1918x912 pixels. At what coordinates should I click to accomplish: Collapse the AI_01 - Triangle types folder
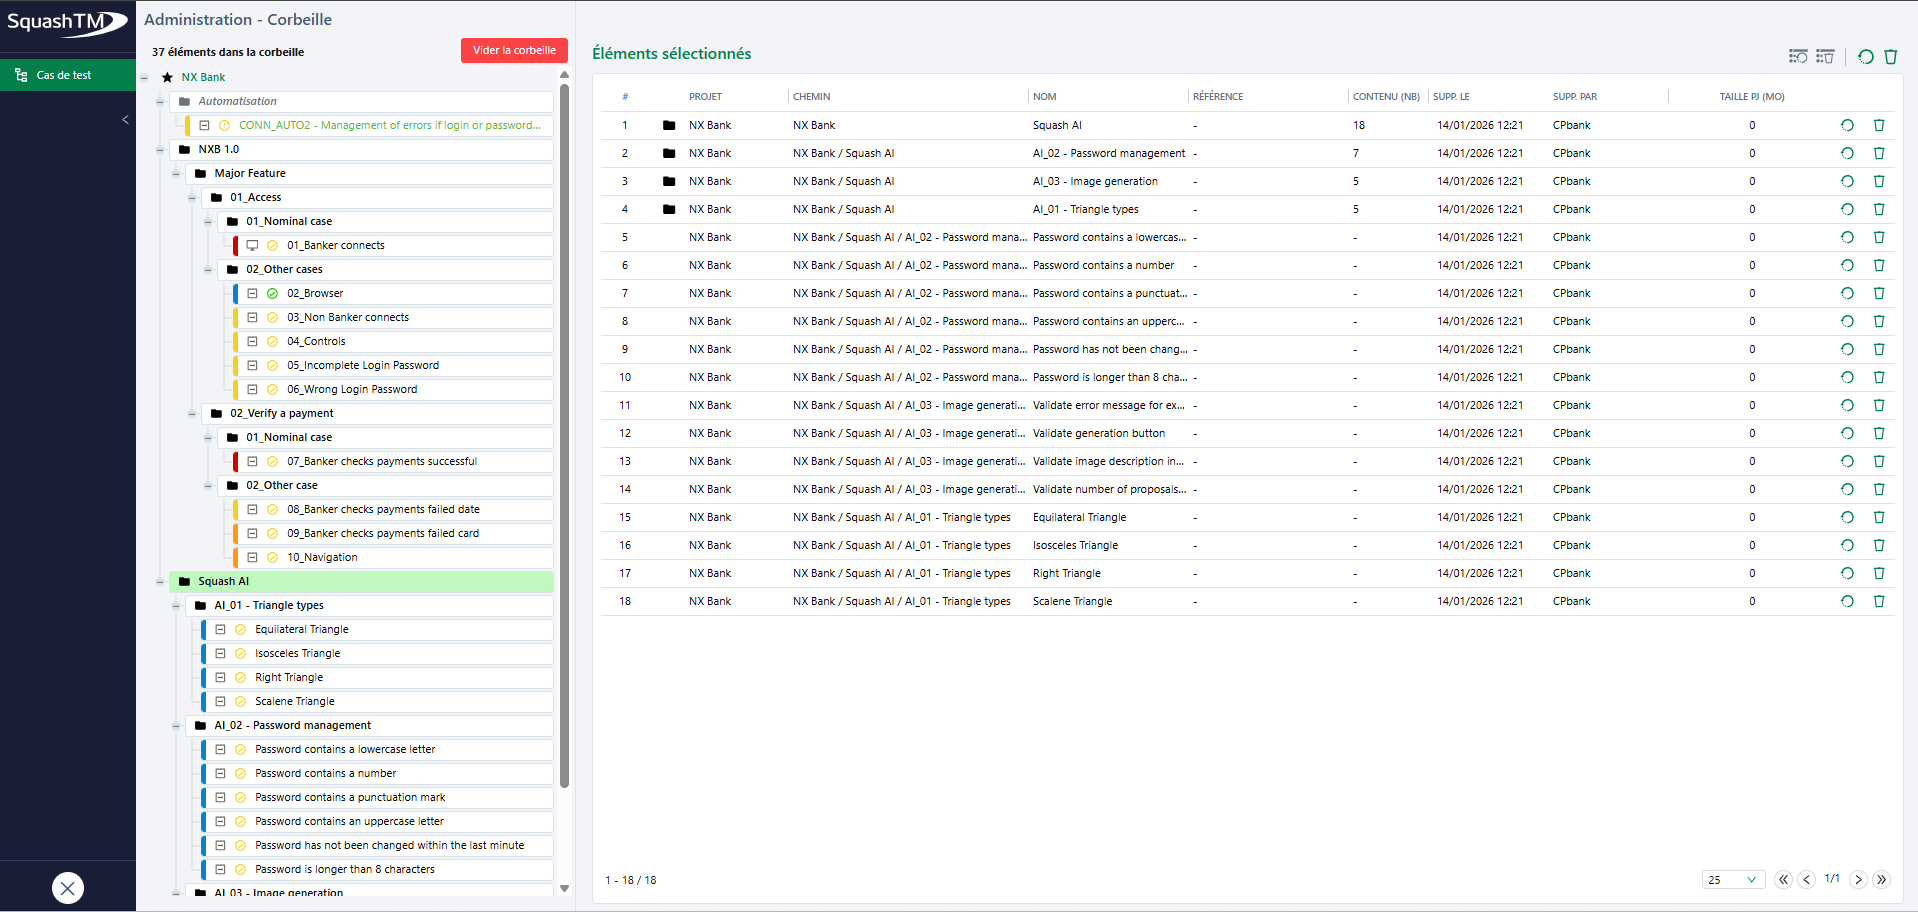pyautogui.click(x=176, y=606)
